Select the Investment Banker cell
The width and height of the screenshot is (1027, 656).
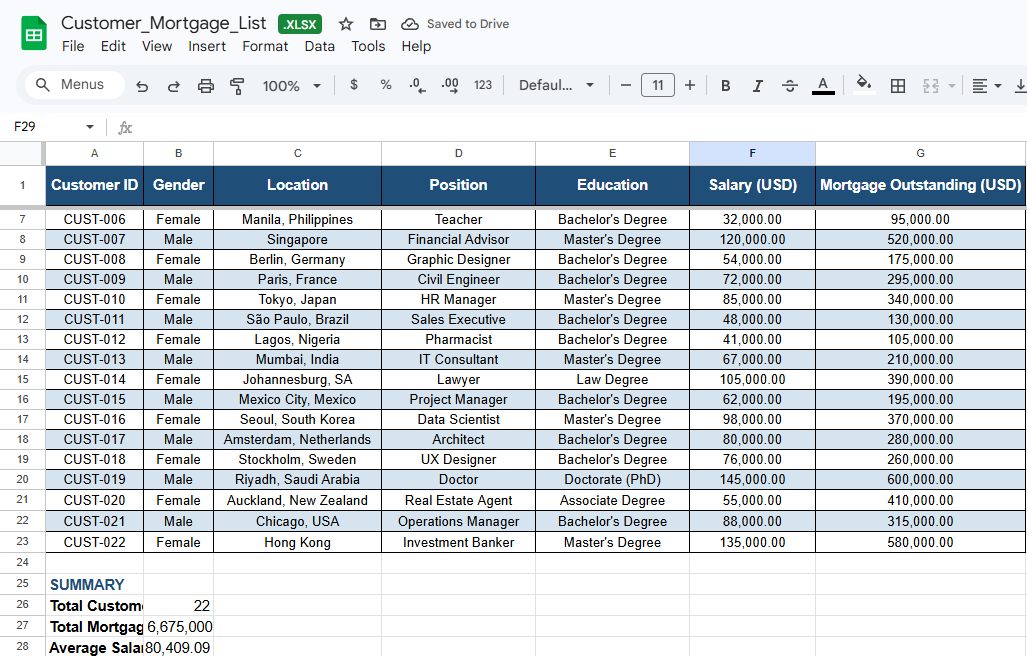tap(458, 543)
